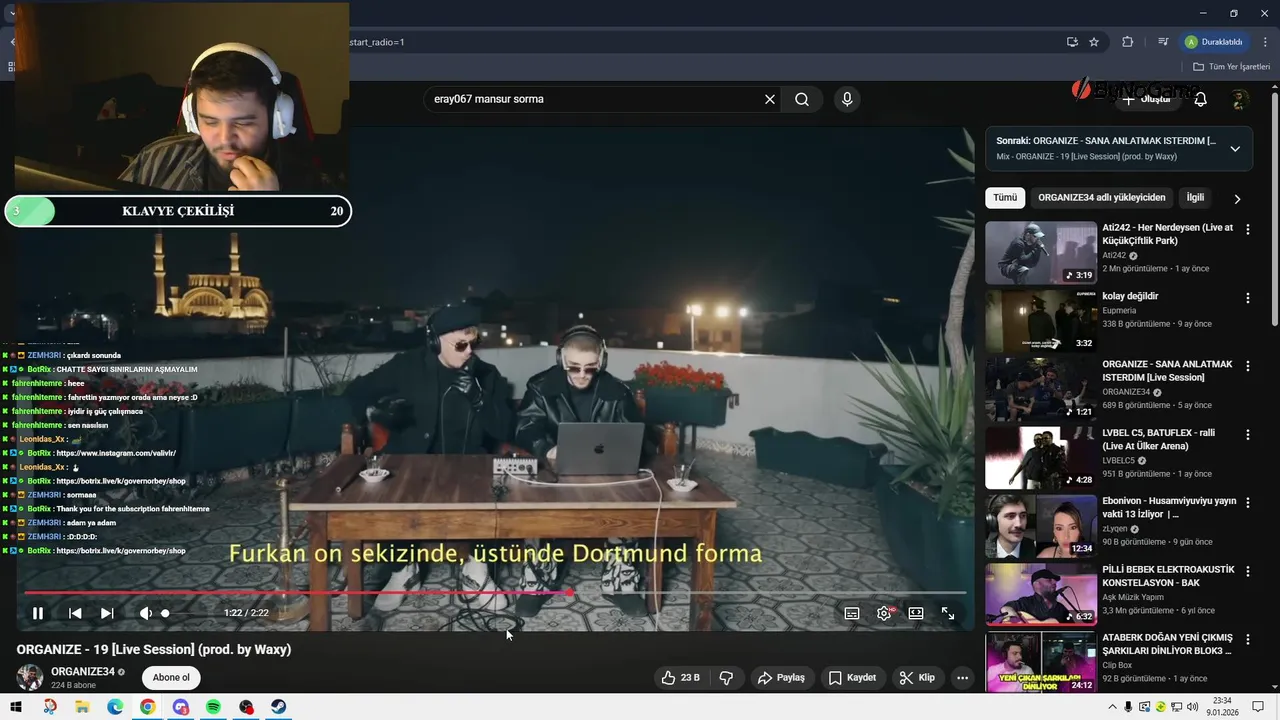The image size is (1280, 720).
Task: Open 'kolay değildir' video thumbnail
Action: tap(1041, 321)
